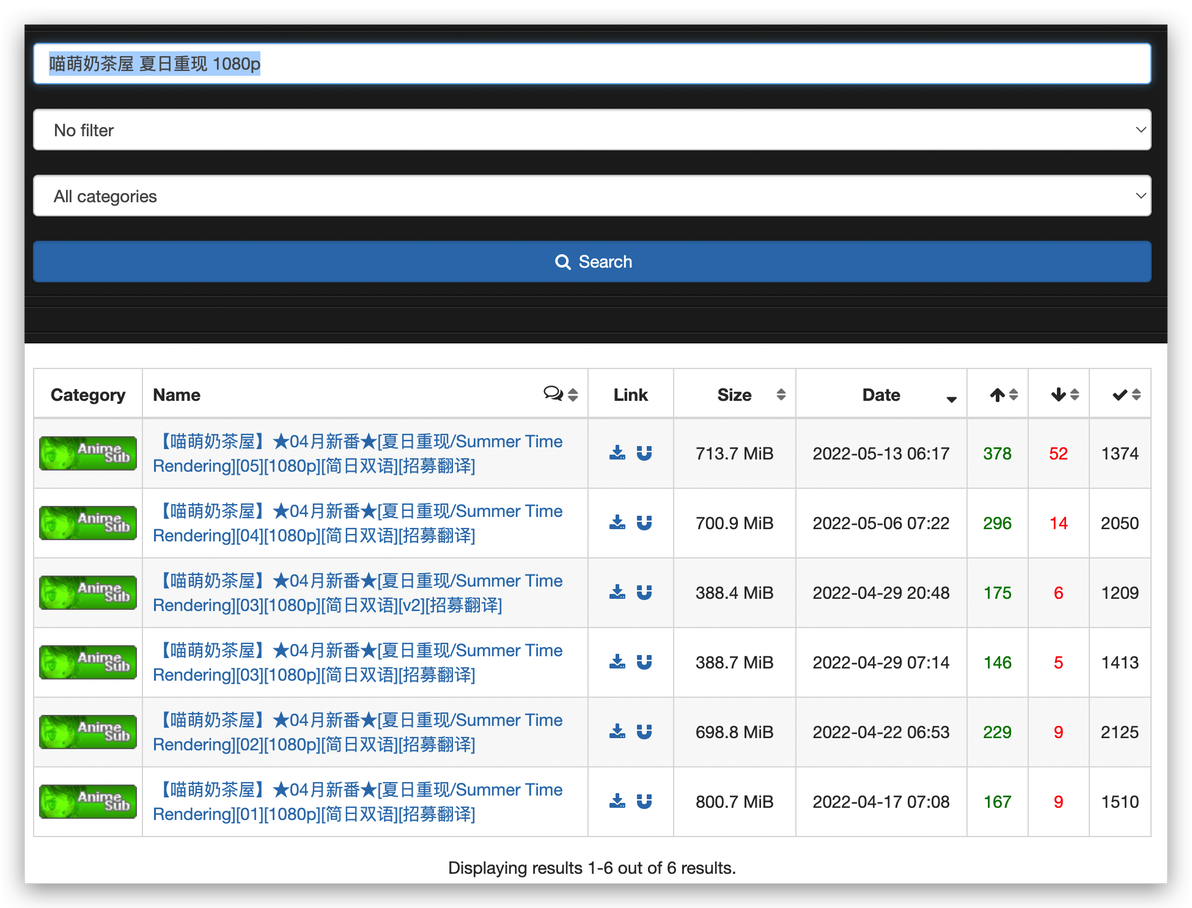Open magnet link for episode 02

[644, 732]
